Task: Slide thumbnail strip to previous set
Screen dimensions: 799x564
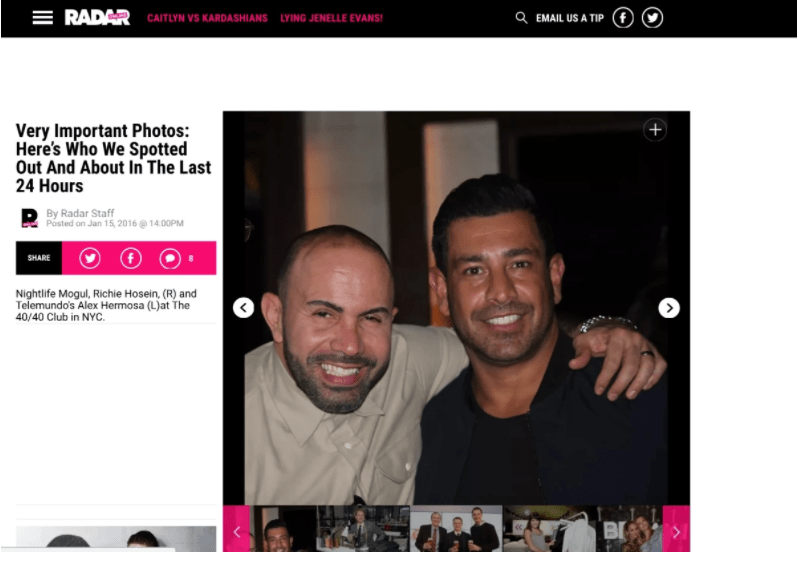Action: tap(236, 529)
